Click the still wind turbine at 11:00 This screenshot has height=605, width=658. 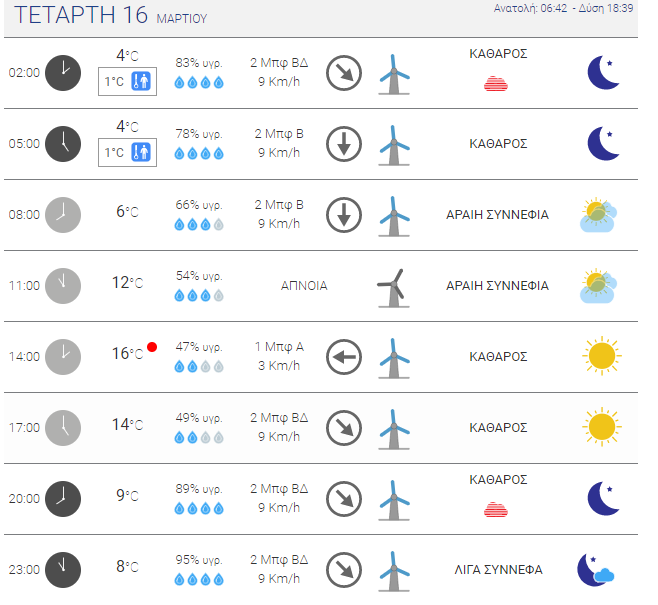tap(393, 288)
